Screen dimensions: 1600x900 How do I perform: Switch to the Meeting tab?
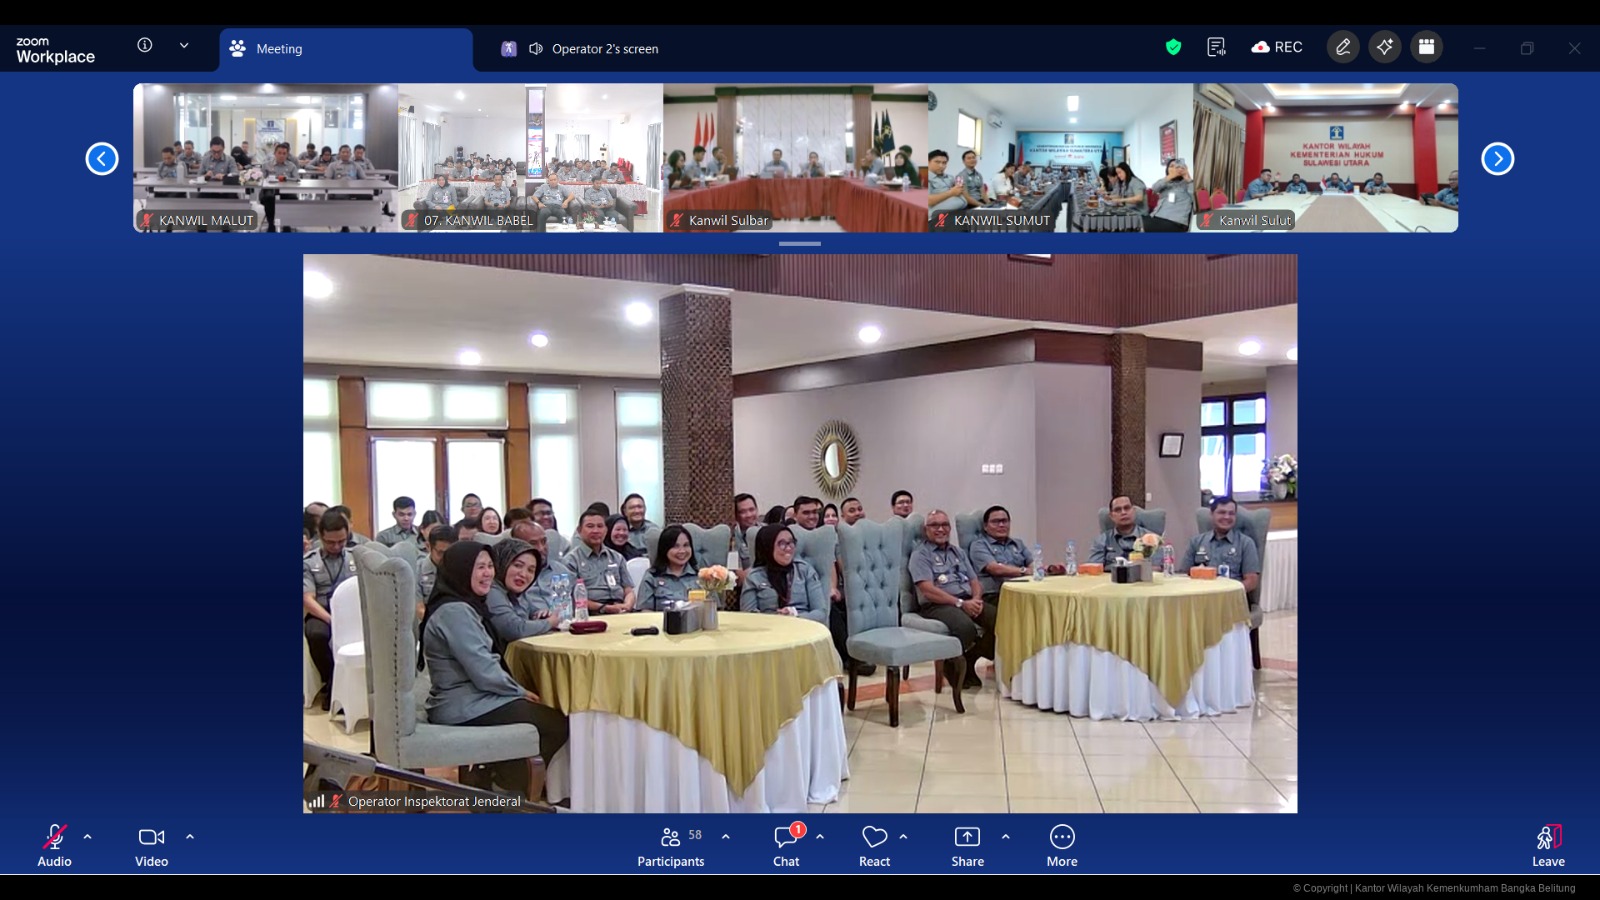click(x=346, y=49)
